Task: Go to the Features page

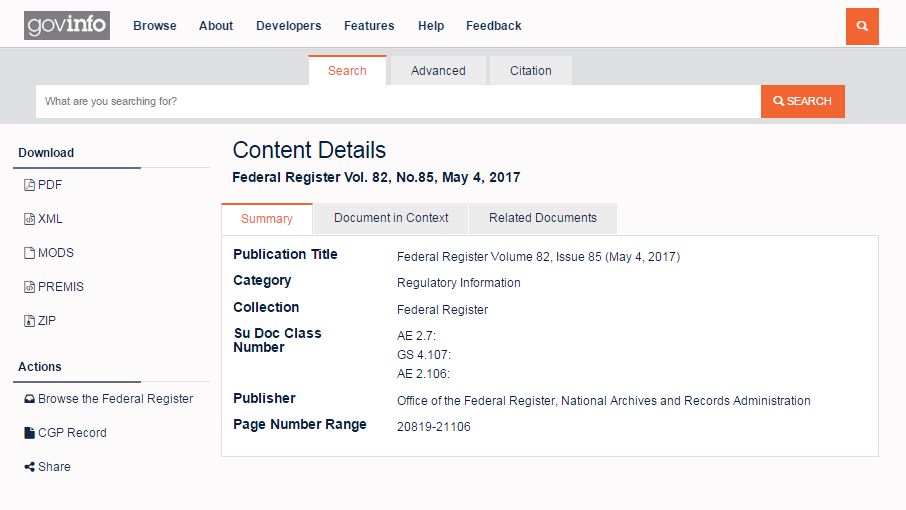Action: [369, 26]
